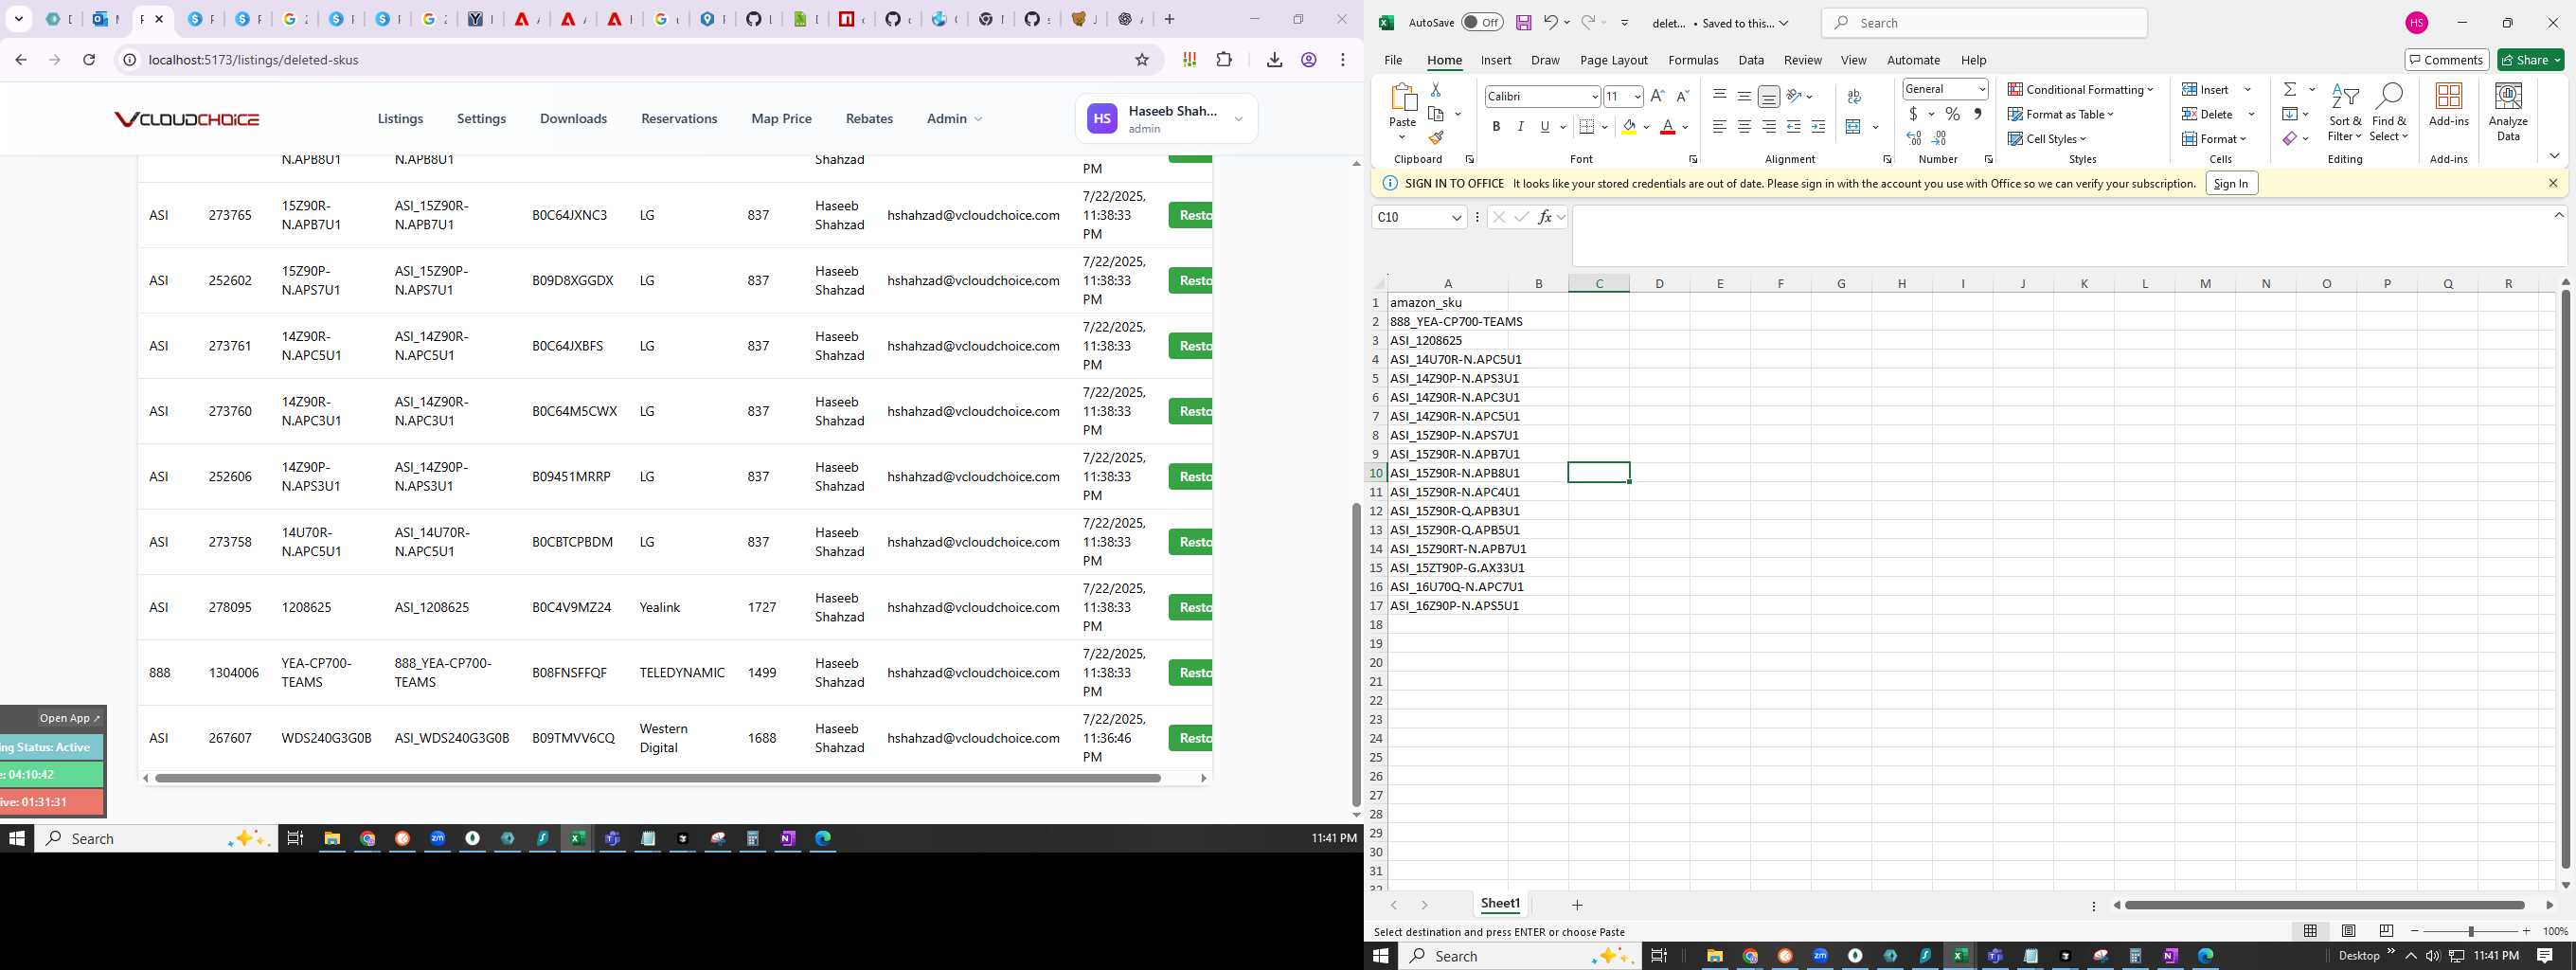The height and width of the screenshot is (970, 2576).
Task: Click the Save floppy disk icon in Excel
Action: (1523, 23)
